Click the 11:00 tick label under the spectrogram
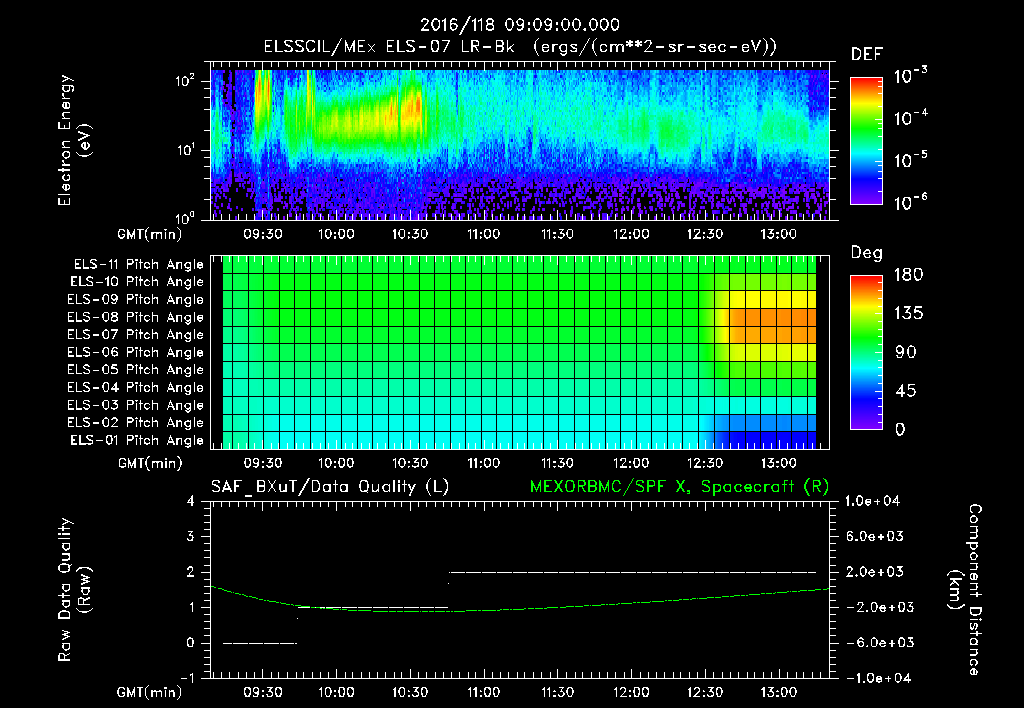Screen dimensions: 1024x708 click(x=484, y=234)
